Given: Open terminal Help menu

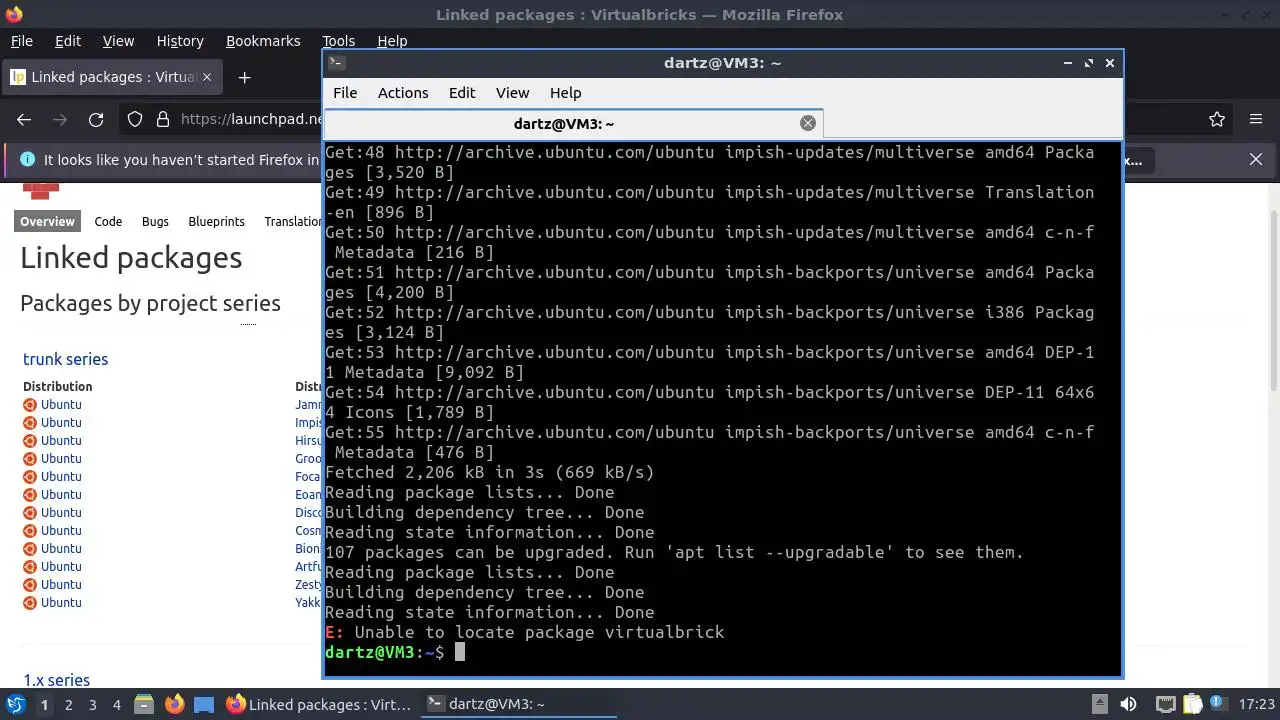Looking at the screenshot, I should (x=565, y=92).
